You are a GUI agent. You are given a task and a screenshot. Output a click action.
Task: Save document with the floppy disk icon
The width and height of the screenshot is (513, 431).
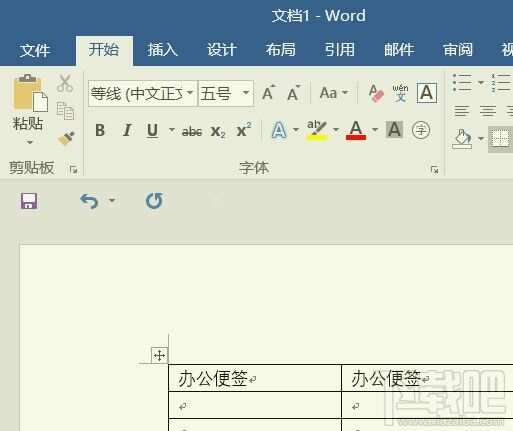tap(29, 201)
